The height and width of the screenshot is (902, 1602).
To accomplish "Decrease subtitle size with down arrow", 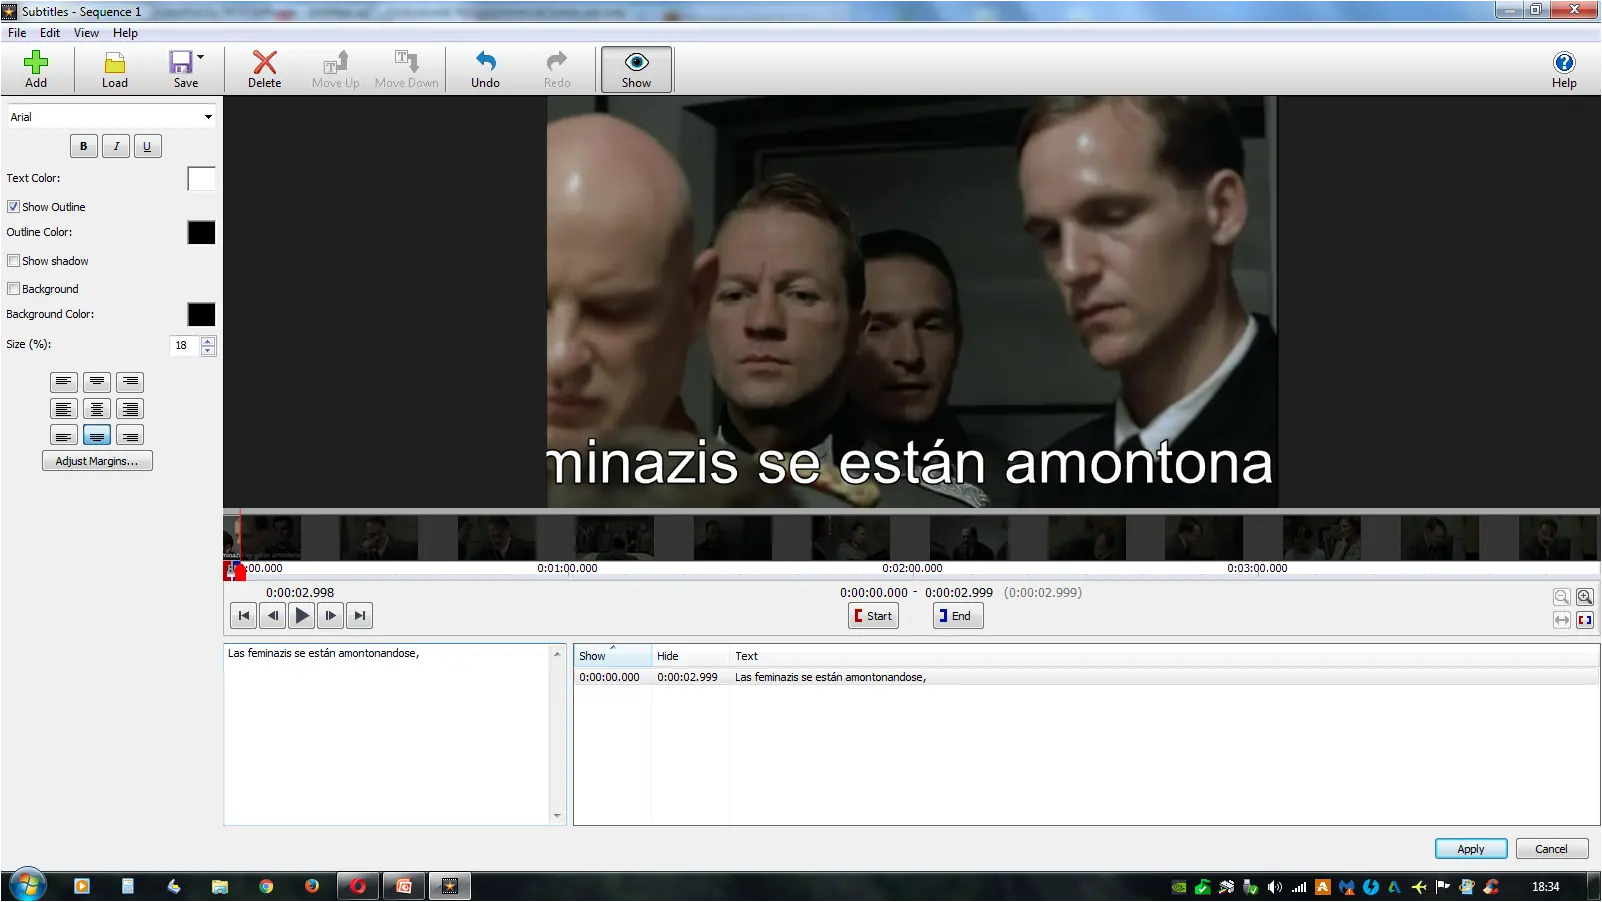I will pos(208,351).
